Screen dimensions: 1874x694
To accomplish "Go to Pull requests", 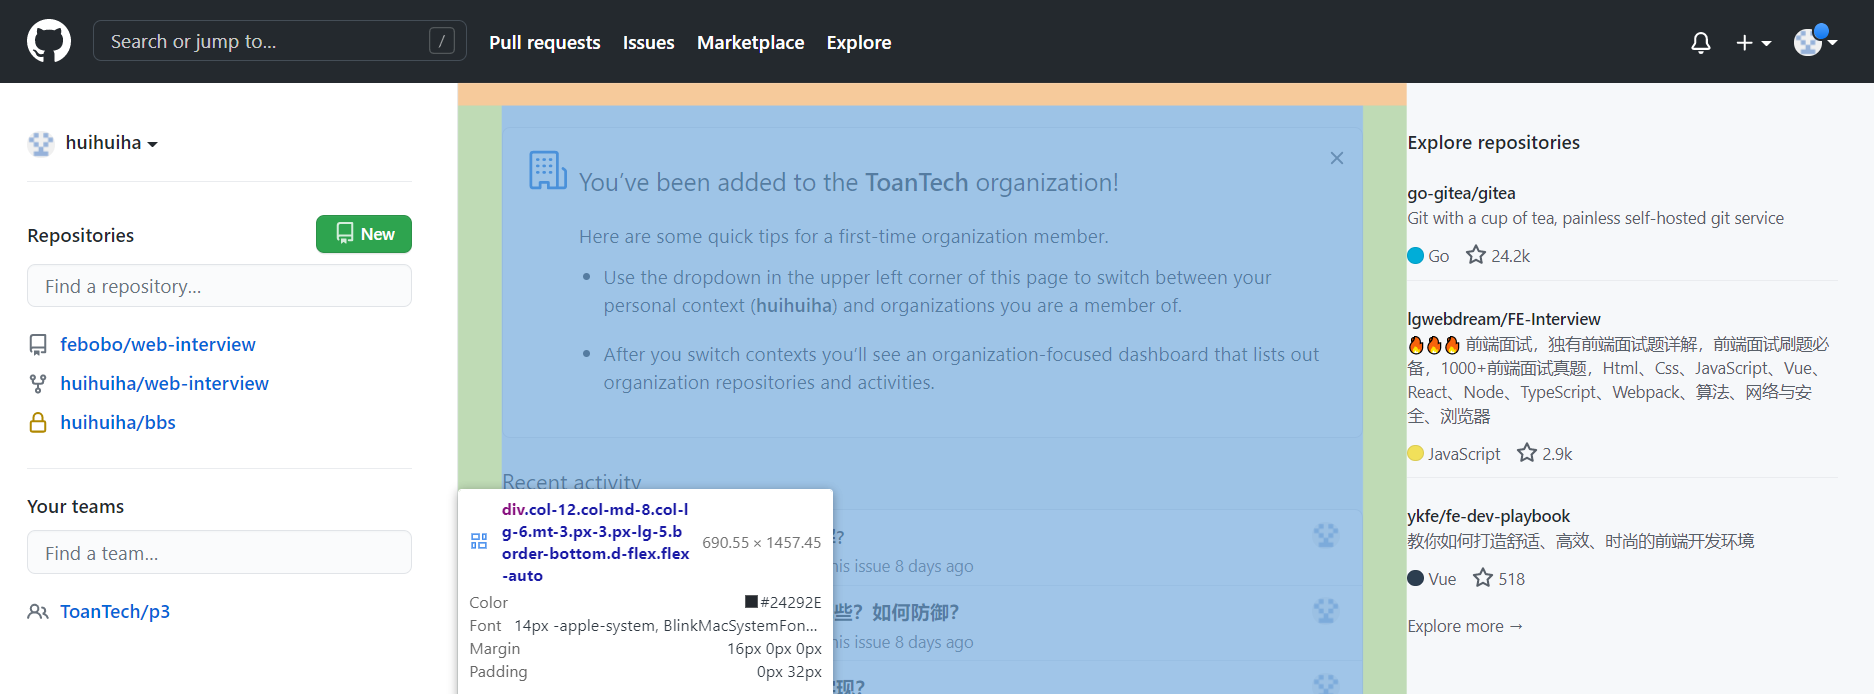I will coord(545,43).
